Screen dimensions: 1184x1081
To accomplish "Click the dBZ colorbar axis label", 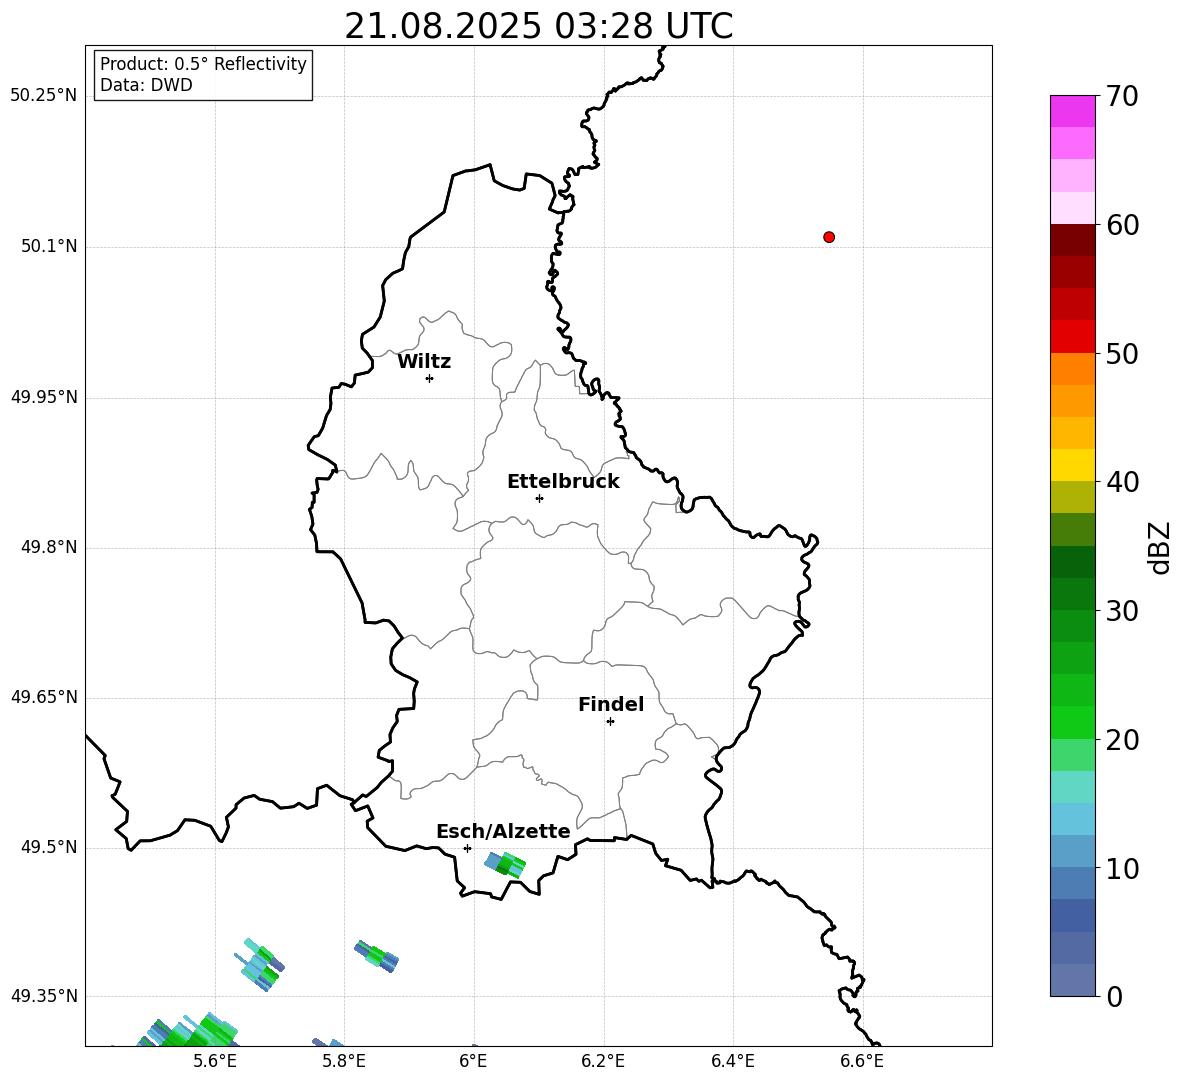I will 1161,547.
